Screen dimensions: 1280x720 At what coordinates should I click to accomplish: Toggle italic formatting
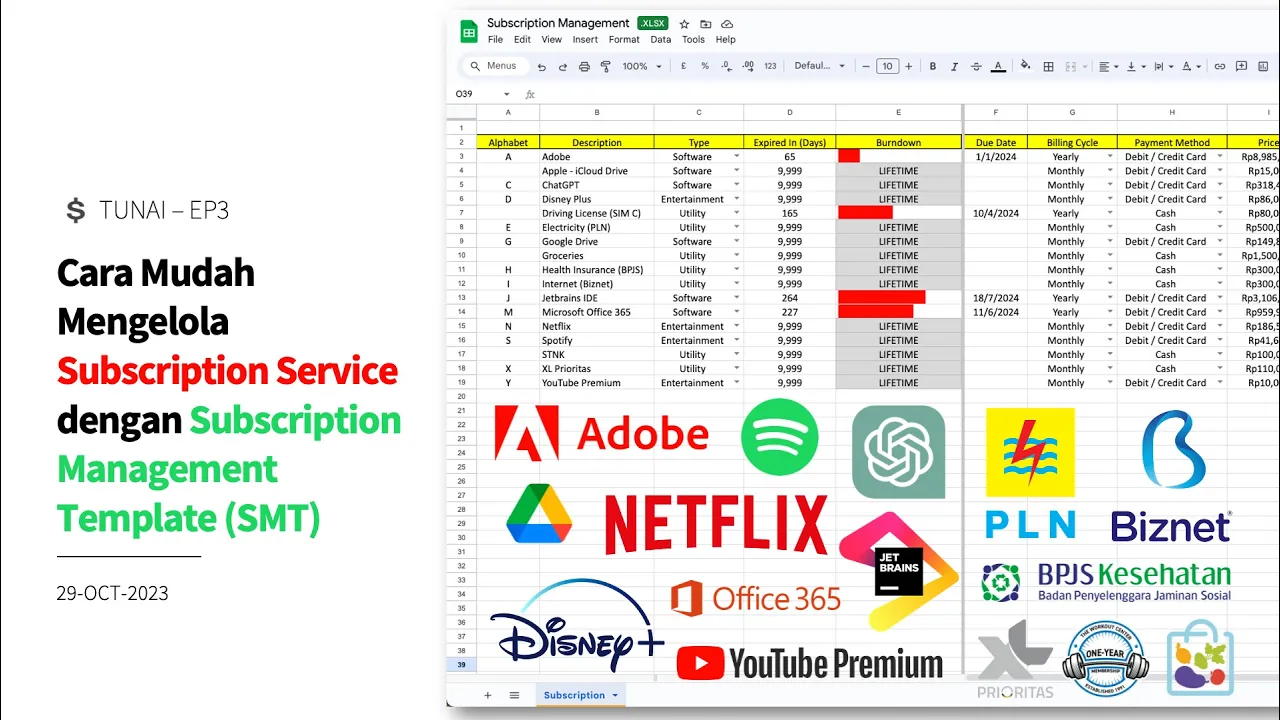click(x=955, y=66)
